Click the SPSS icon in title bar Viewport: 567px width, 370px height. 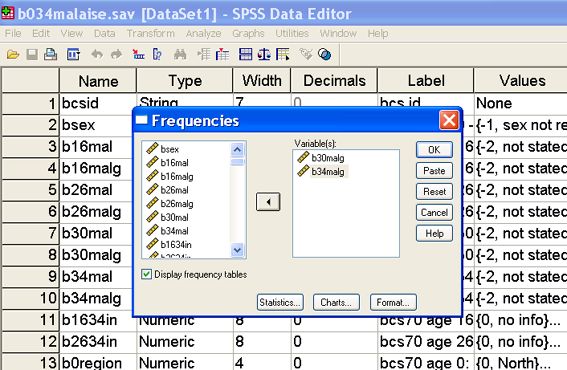coord(8,13)
